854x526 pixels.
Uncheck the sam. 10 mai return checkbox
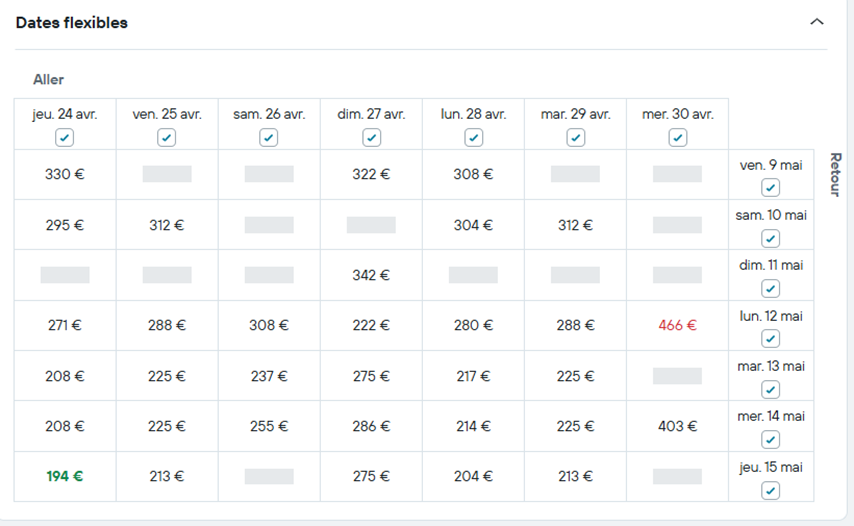770,238
